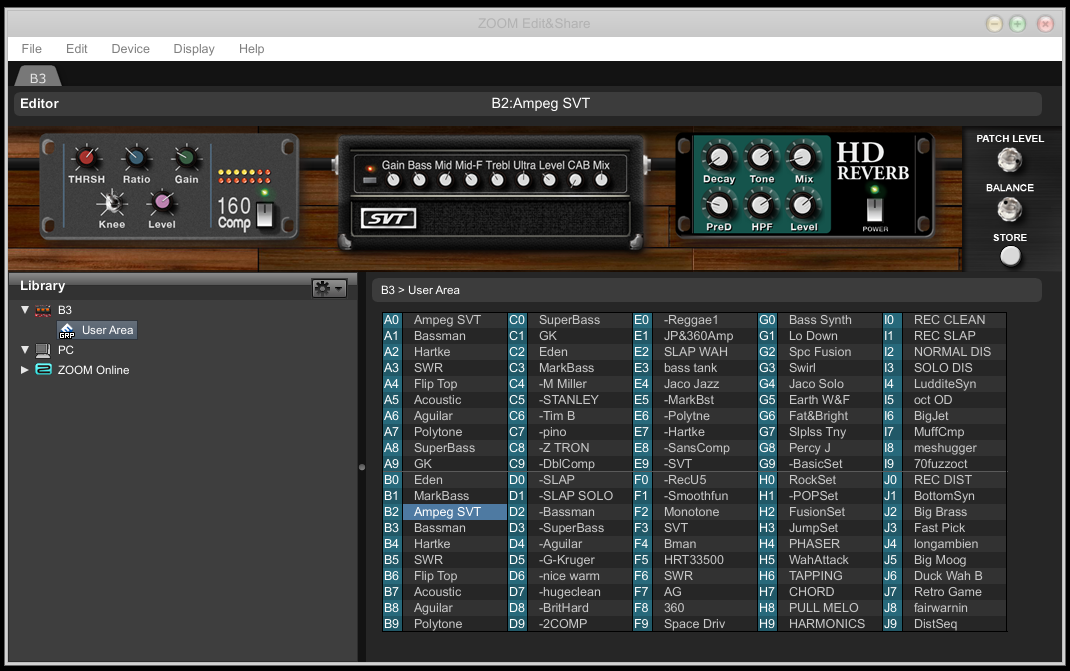Click the Decay knob on HD Reverb

click(x=719, y=158)
